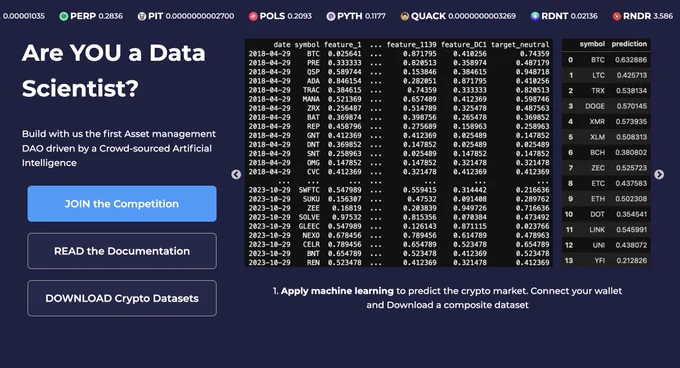The height and width of the screenshot is (368, 680).
Task: Click the MANA row in dataset table
Action: tap(399, 99)
